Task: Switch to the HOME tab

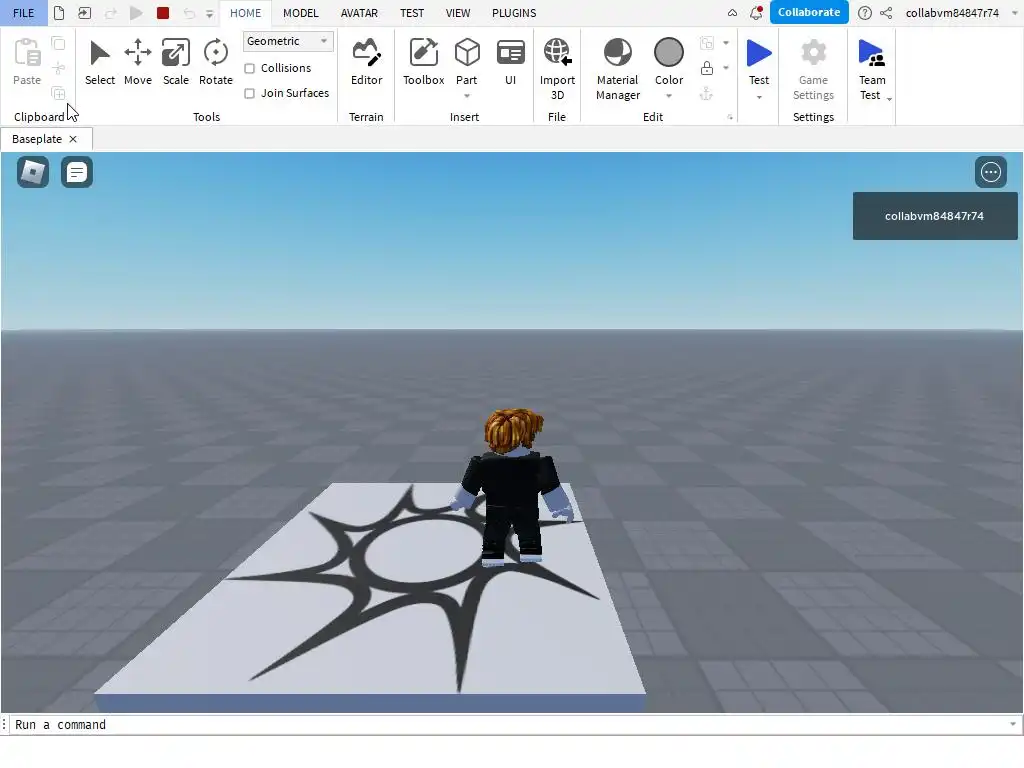Action: 246,13
